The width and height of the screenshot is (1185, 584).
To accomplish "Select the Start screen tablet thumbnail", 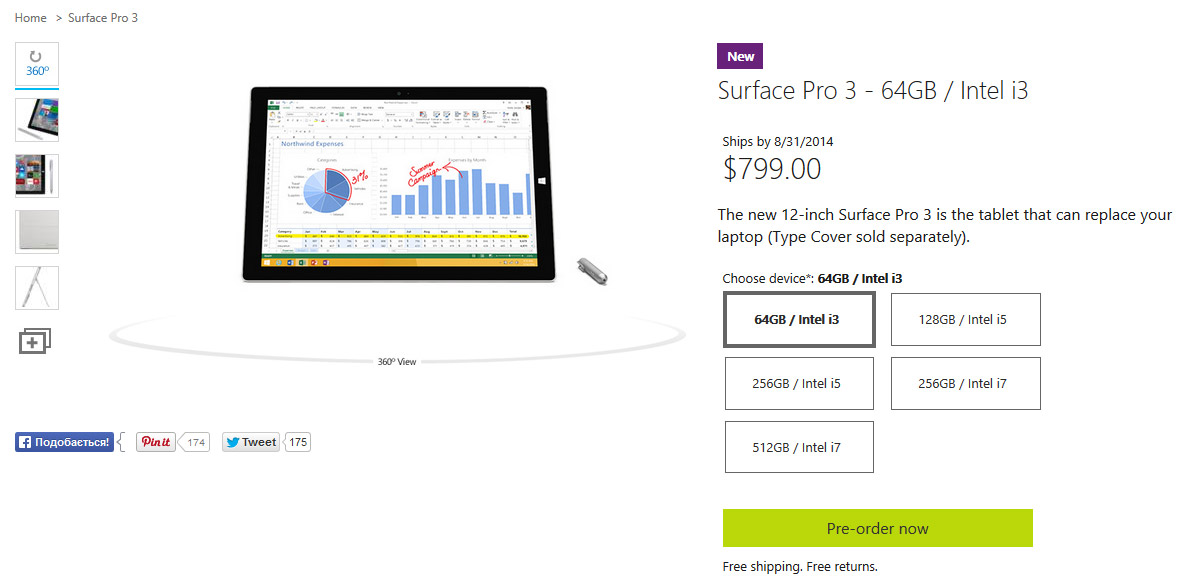I will click(37, 176).
